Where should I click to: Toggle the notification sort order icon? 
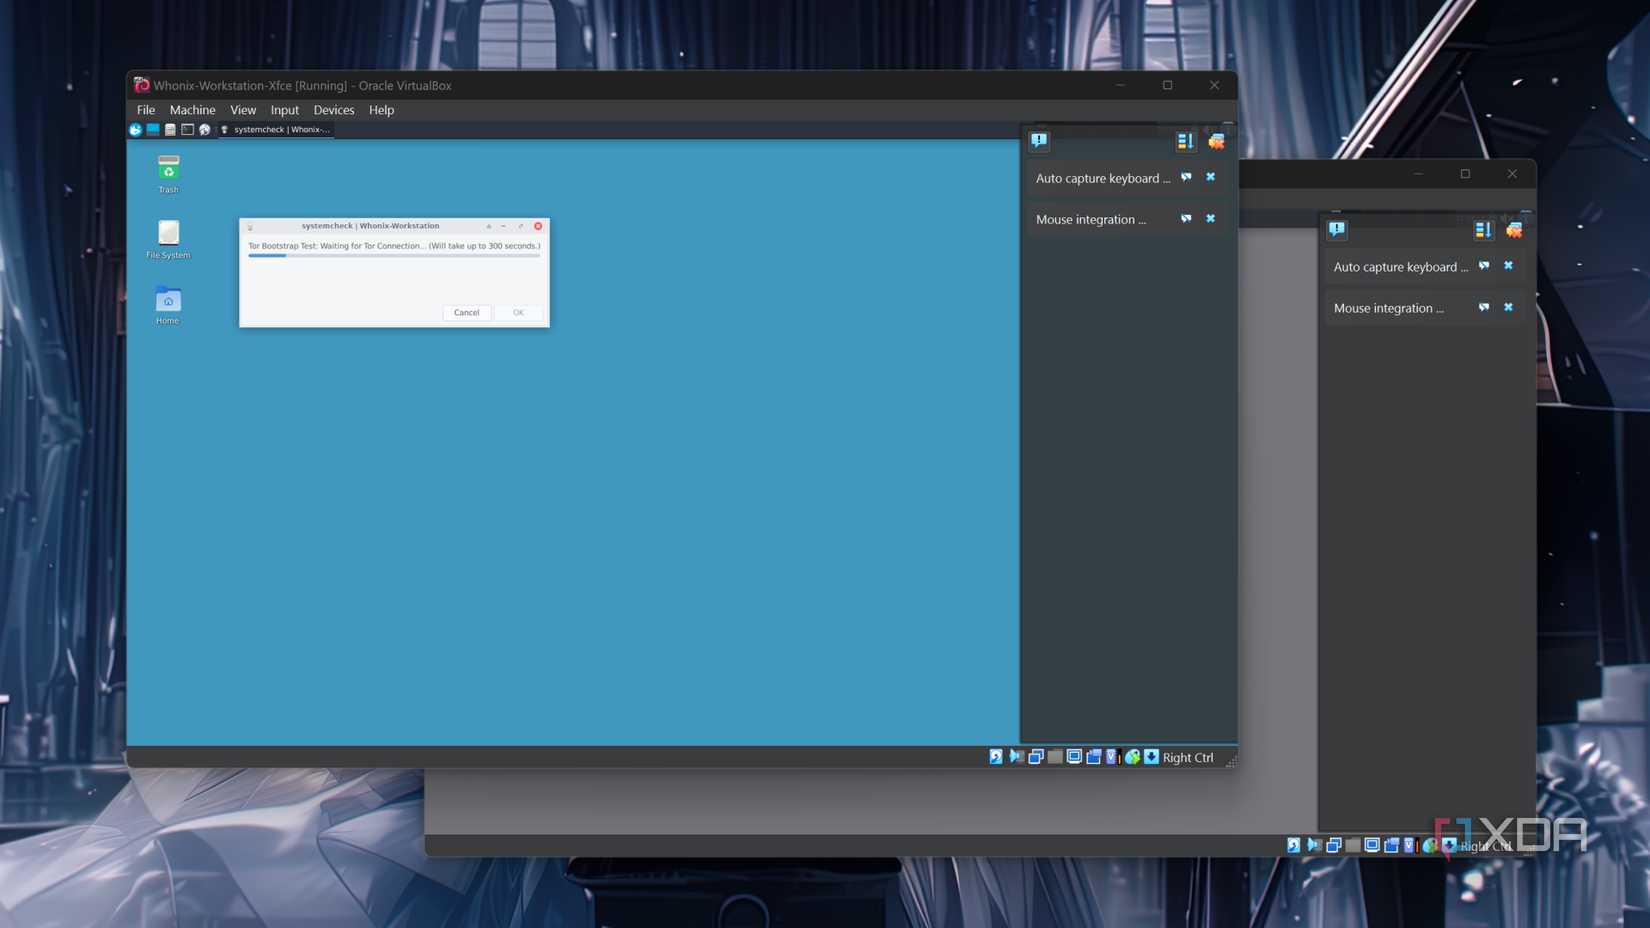click(x=1185, y=141)
